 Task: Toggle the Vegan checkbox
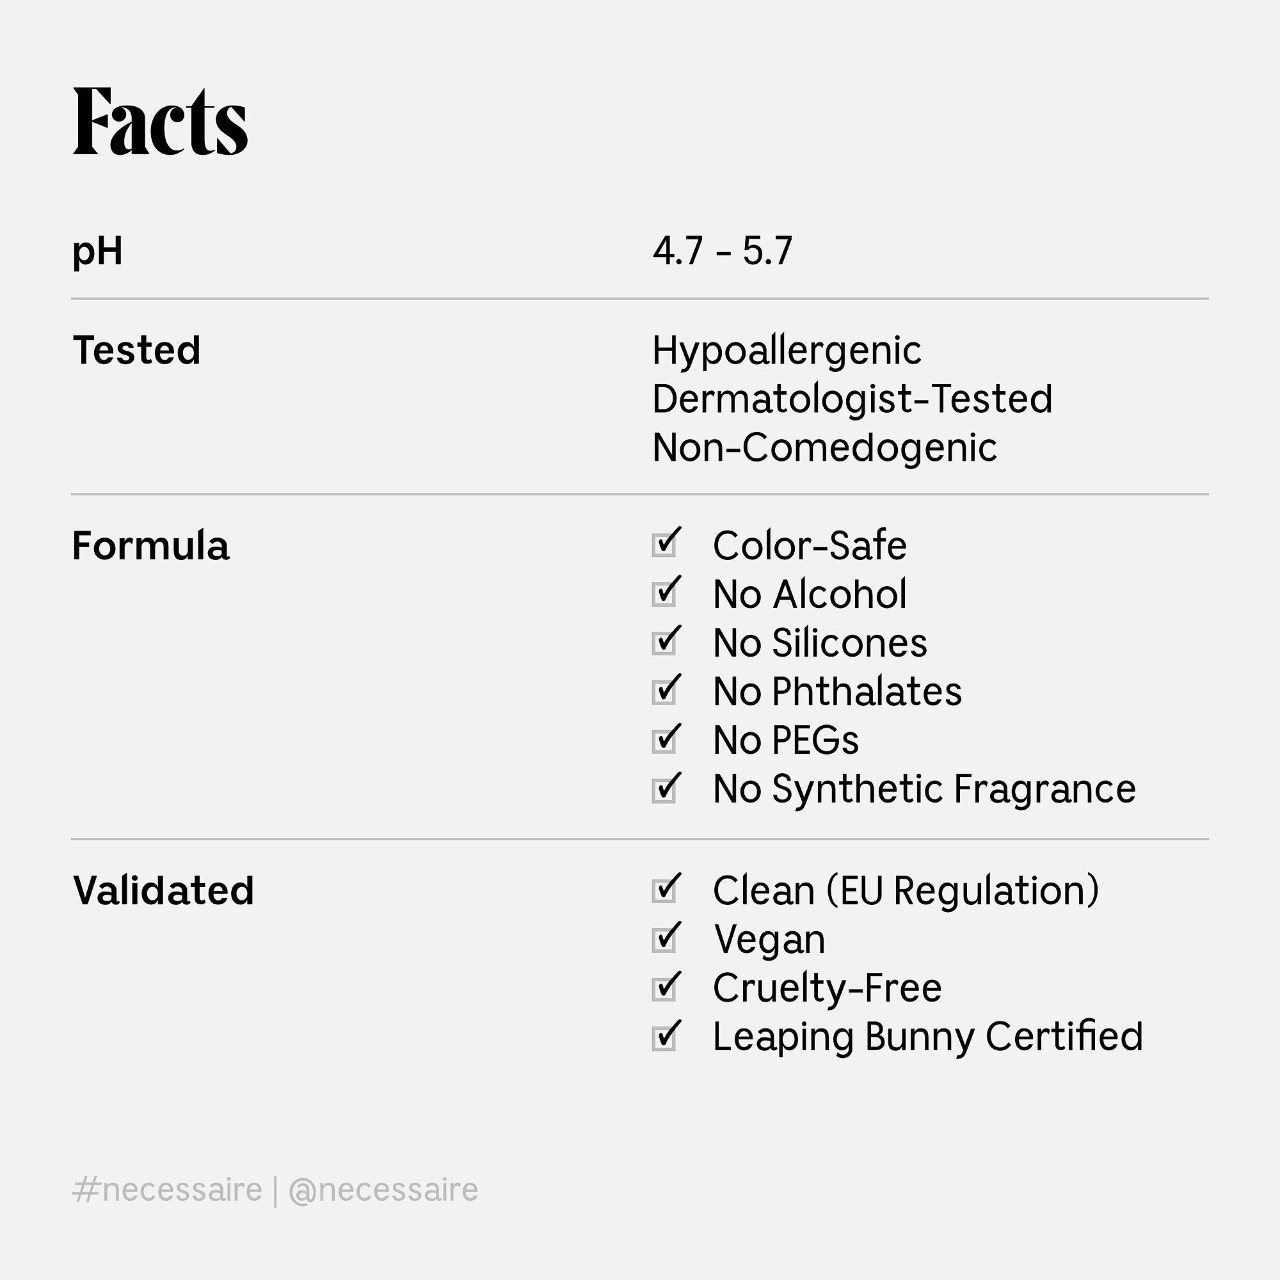[x=665, y=939]
